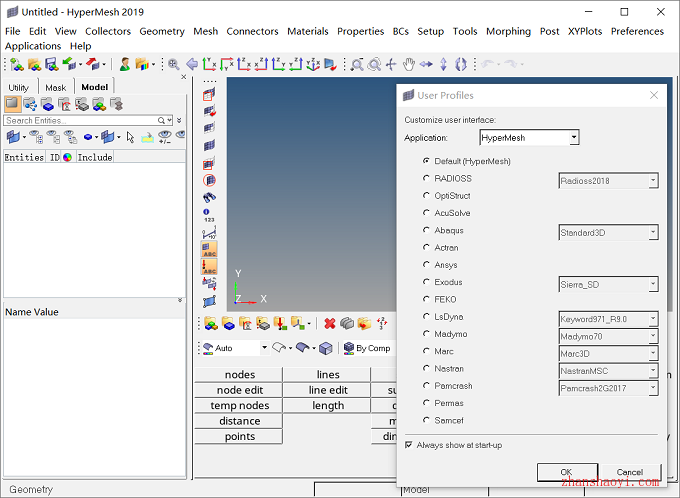Open the NastranMSC dropdown
The height and width of the screenshot is (498, 680).
click(x=653, y=371)
